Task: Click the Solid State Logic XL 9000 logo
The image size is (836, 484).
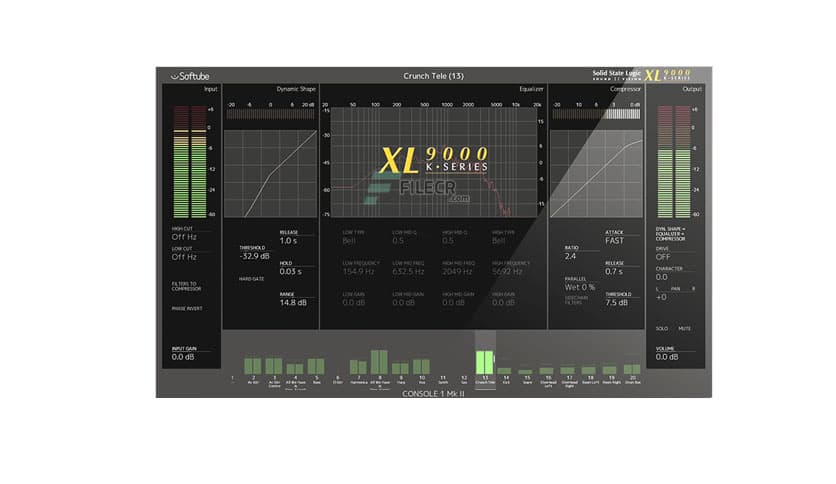Action: coord(641,75)
